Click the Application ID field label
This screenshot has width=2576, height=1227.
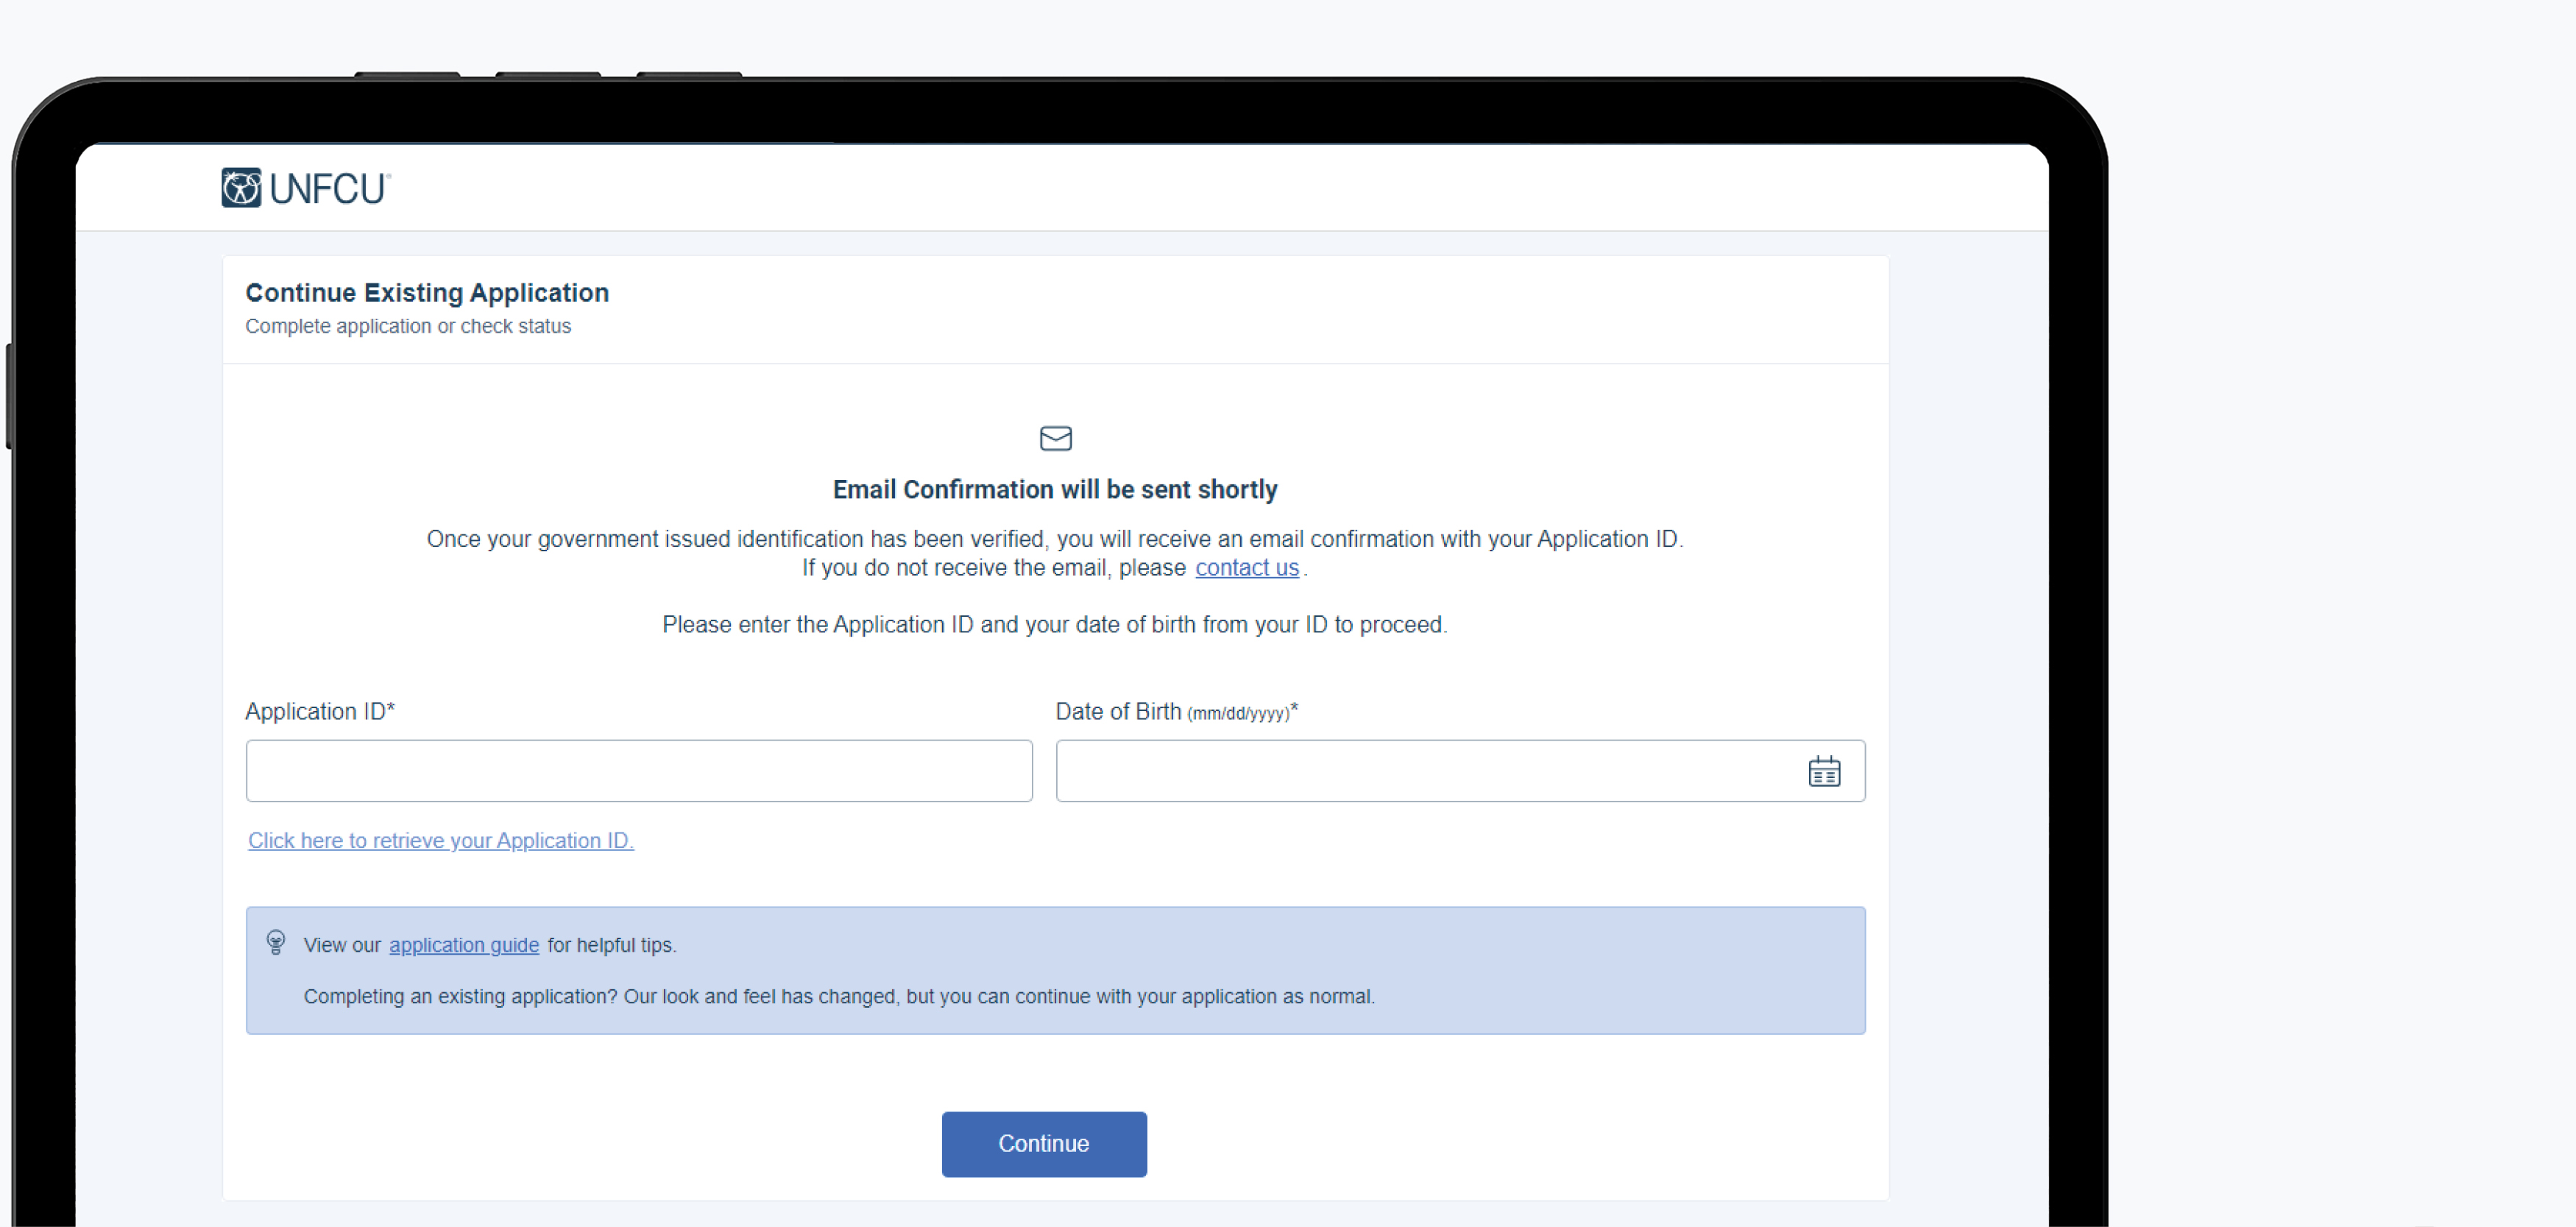pyautogui.click(x=320, y=711)
